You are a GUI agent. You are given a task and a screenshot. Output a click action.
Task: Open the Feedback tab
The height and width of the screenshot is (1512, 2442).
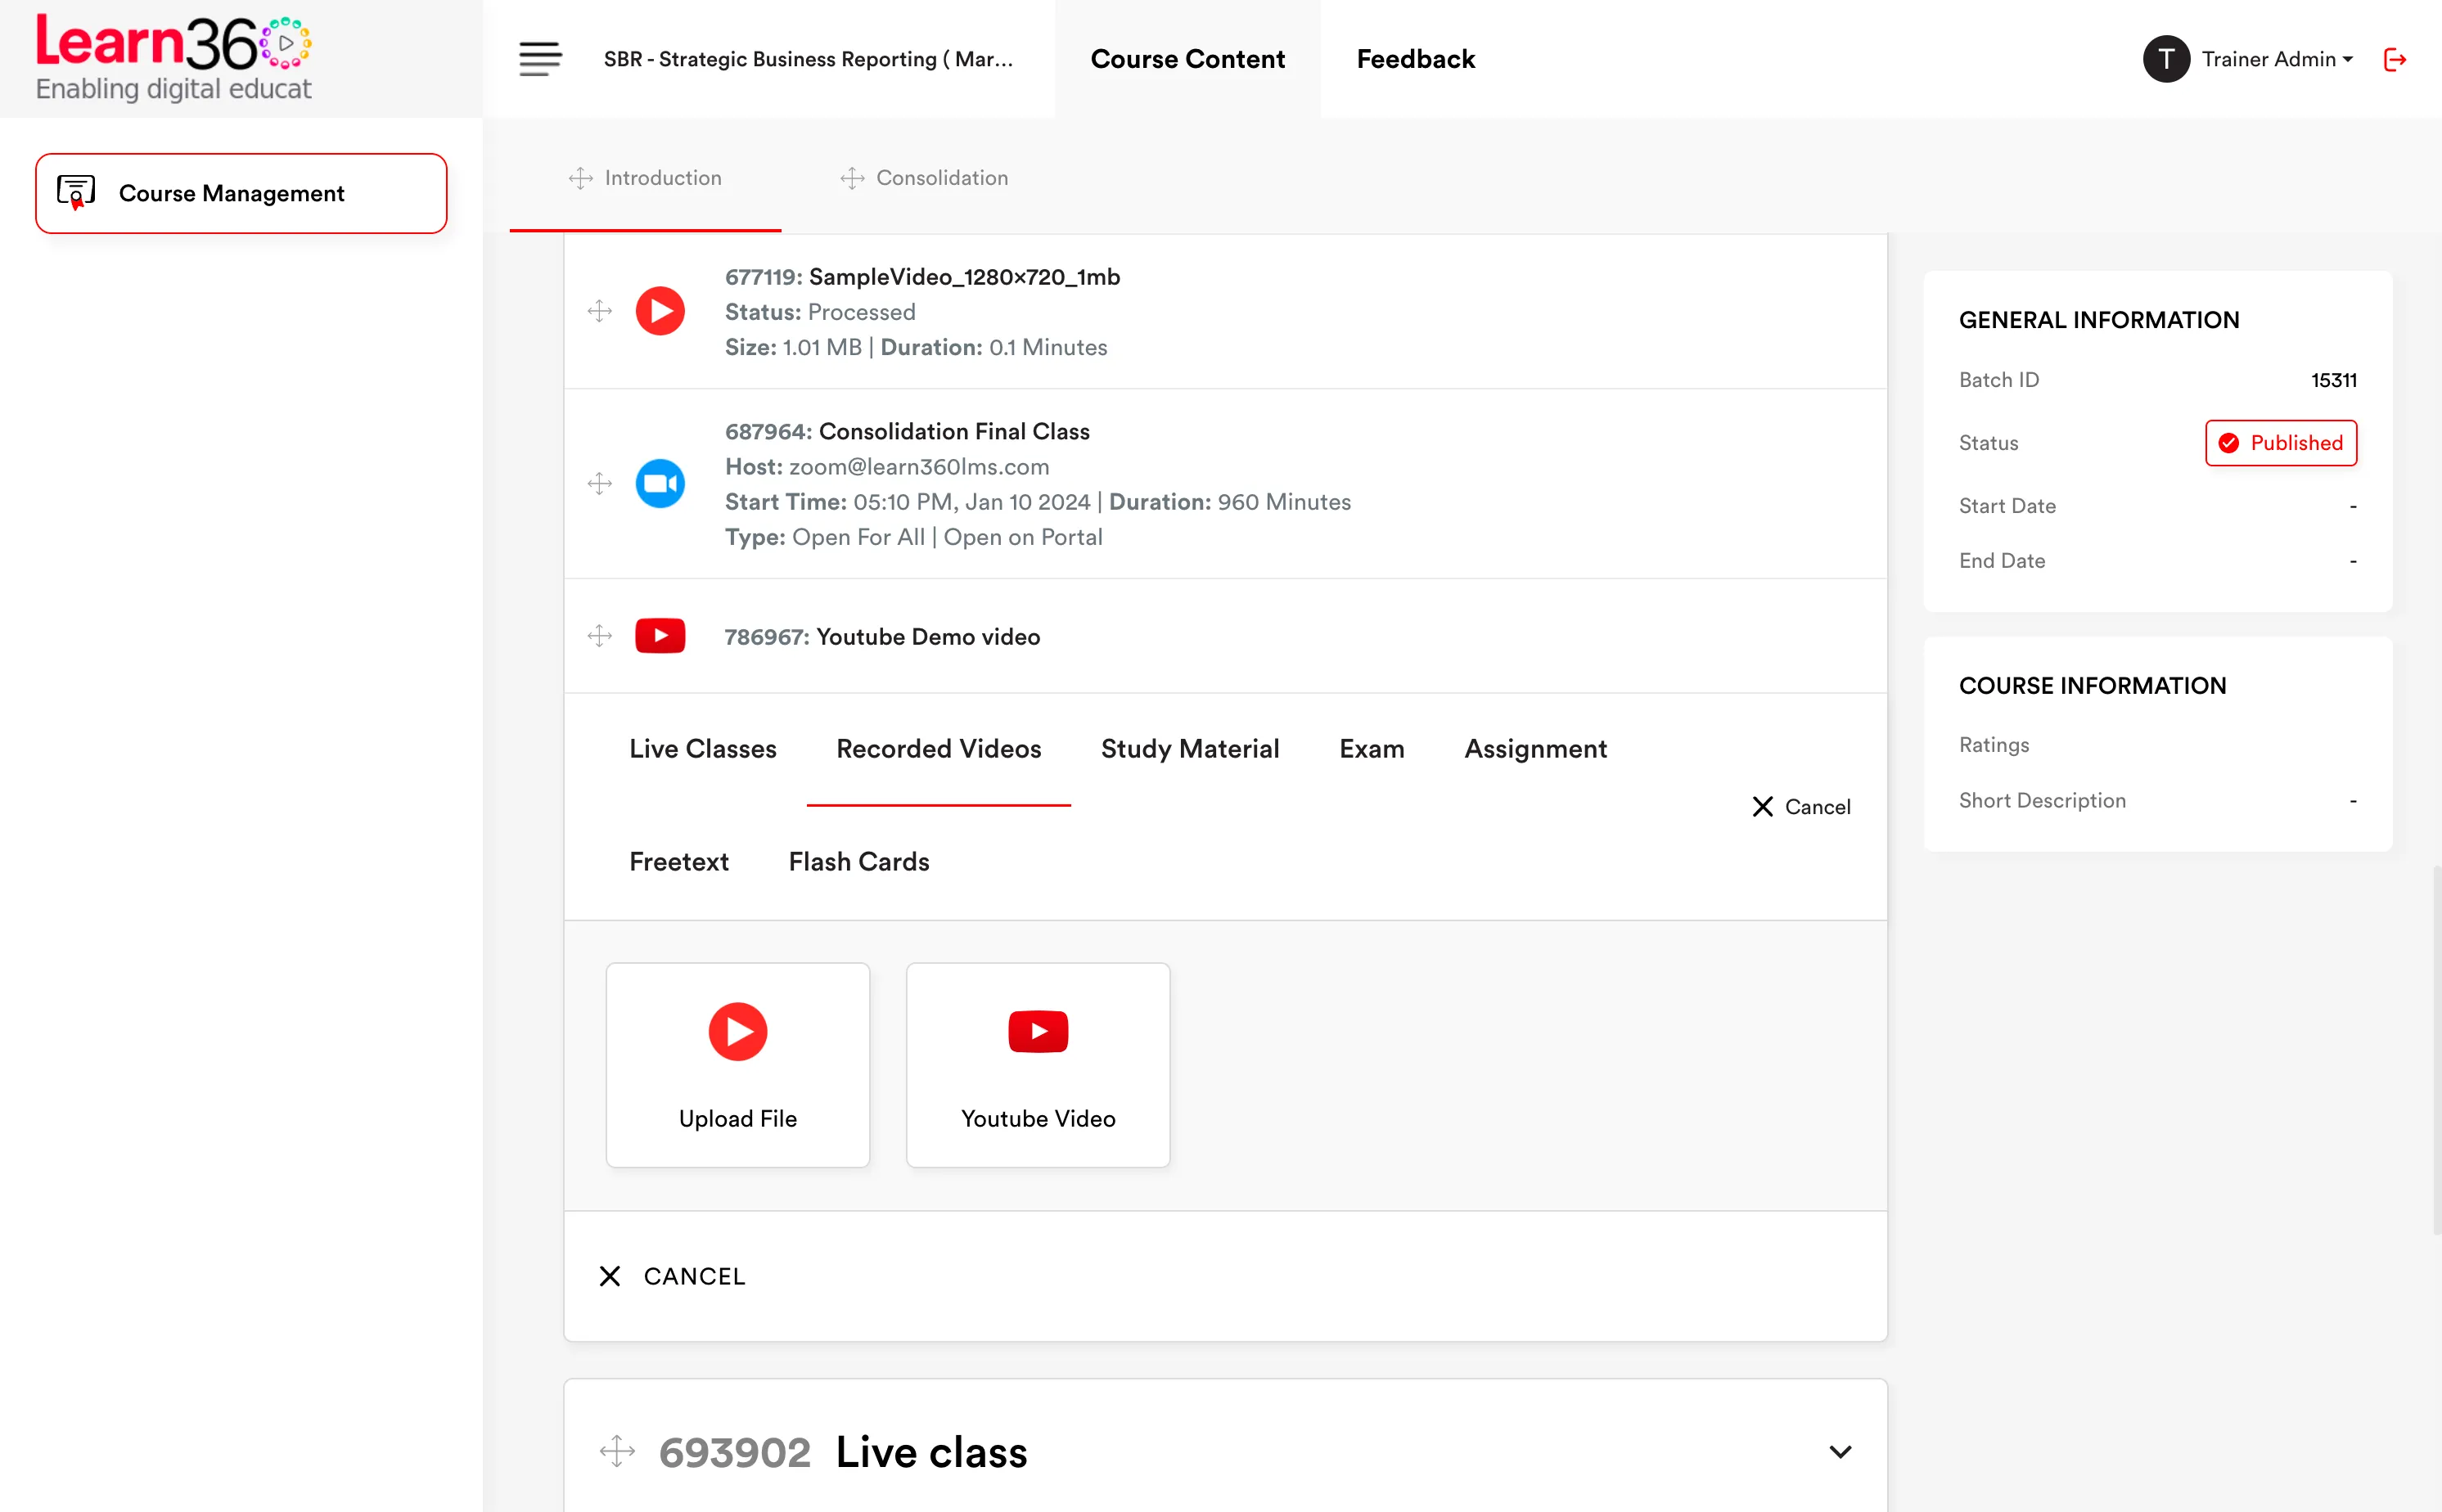point(1416,59)
